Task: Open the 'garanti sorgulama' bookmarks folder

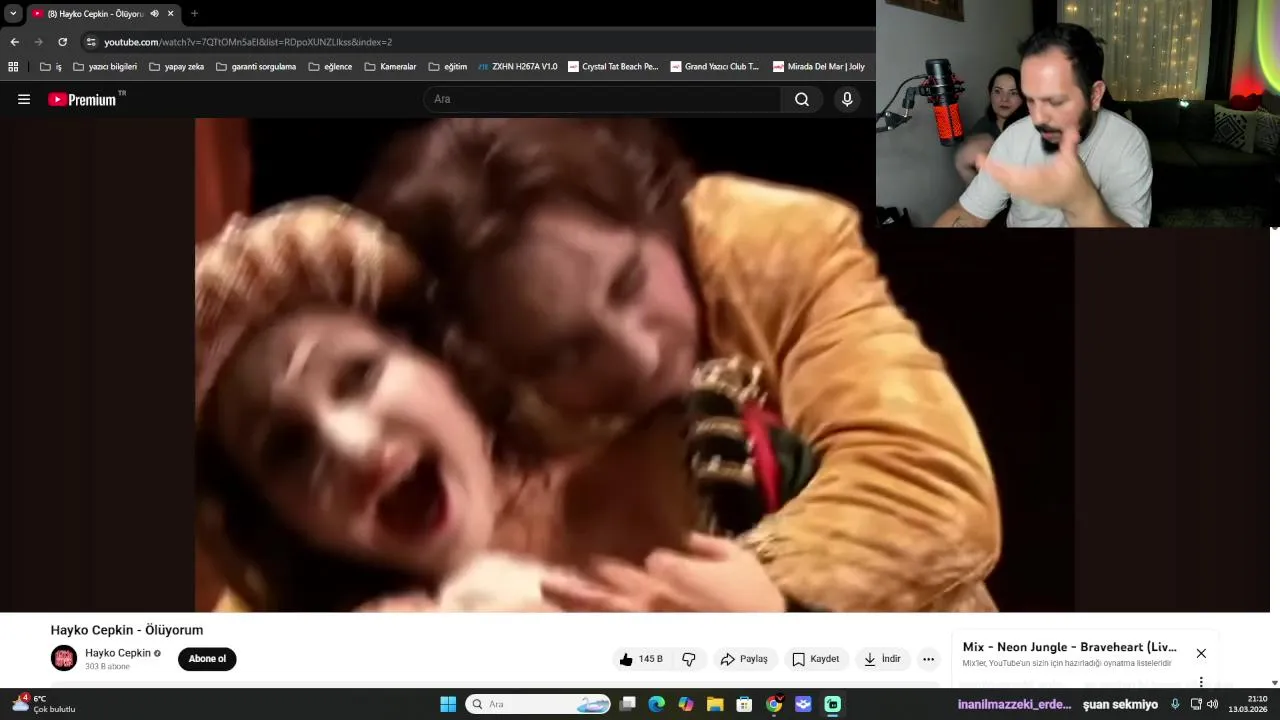Action: (255, 67)
